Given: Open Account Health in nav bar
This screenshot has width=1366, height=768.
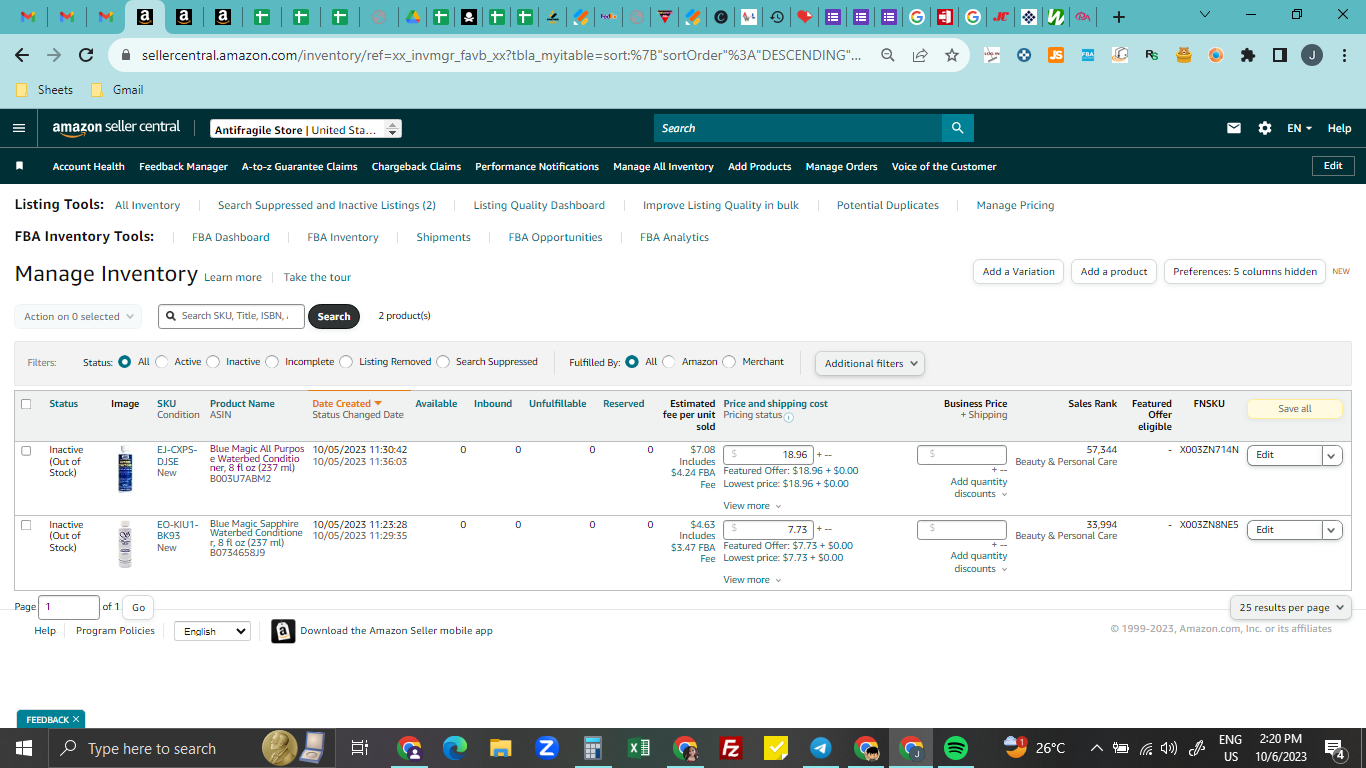Looking at the screenshot, I should pyautogui.click(x=89, y=166).
